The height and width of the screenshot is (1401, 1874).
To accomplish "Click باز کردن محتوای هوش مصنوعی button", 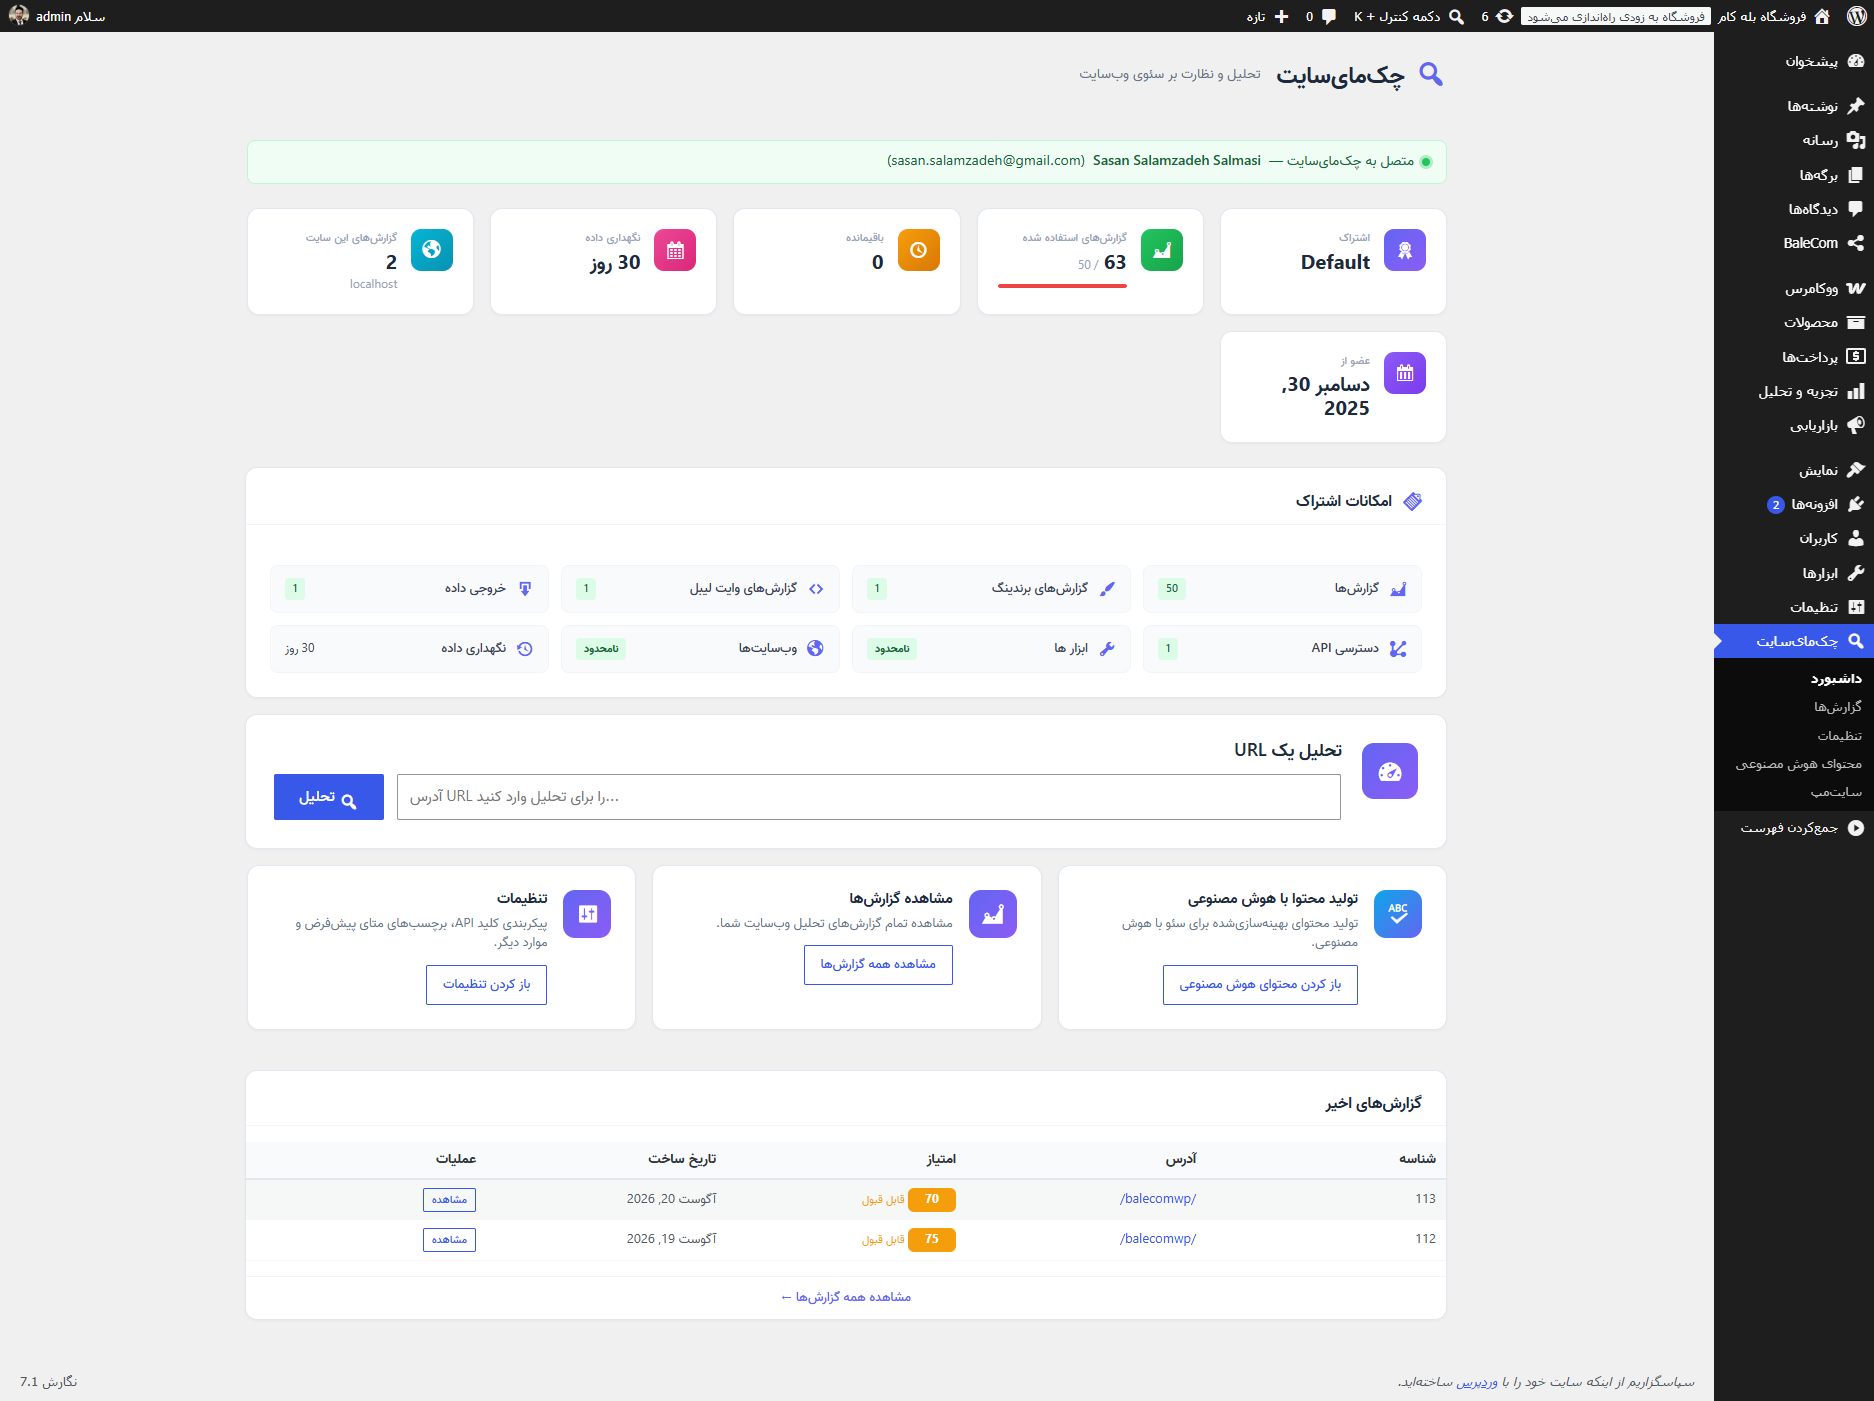I will tap(1260, 985).
